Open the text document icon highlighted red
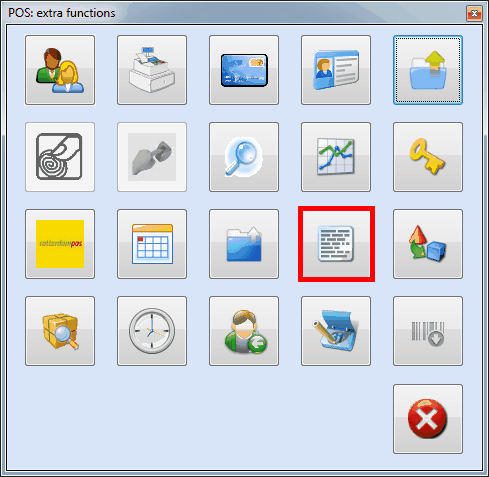489x477 pixels. coord(336,244)
